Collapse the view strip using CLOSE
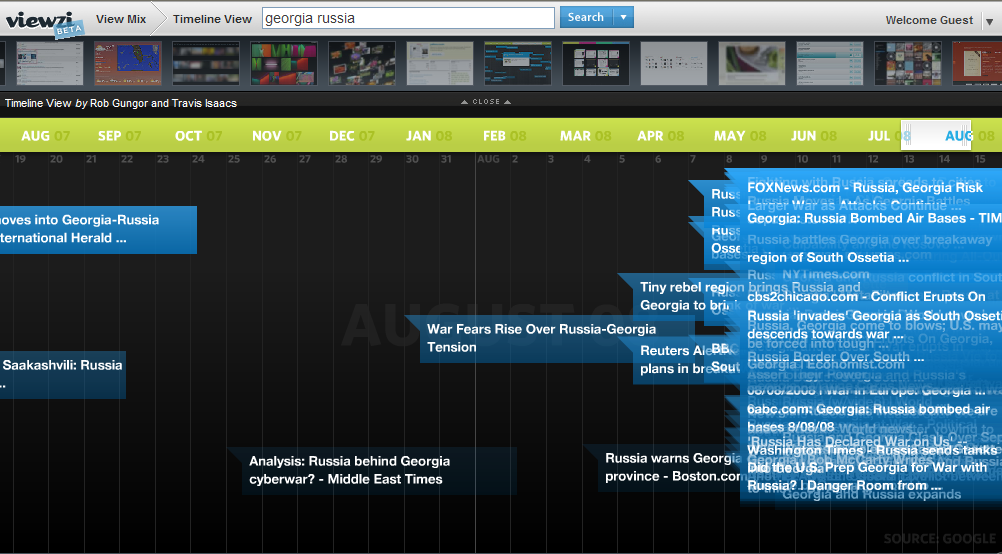 point(486,102)
